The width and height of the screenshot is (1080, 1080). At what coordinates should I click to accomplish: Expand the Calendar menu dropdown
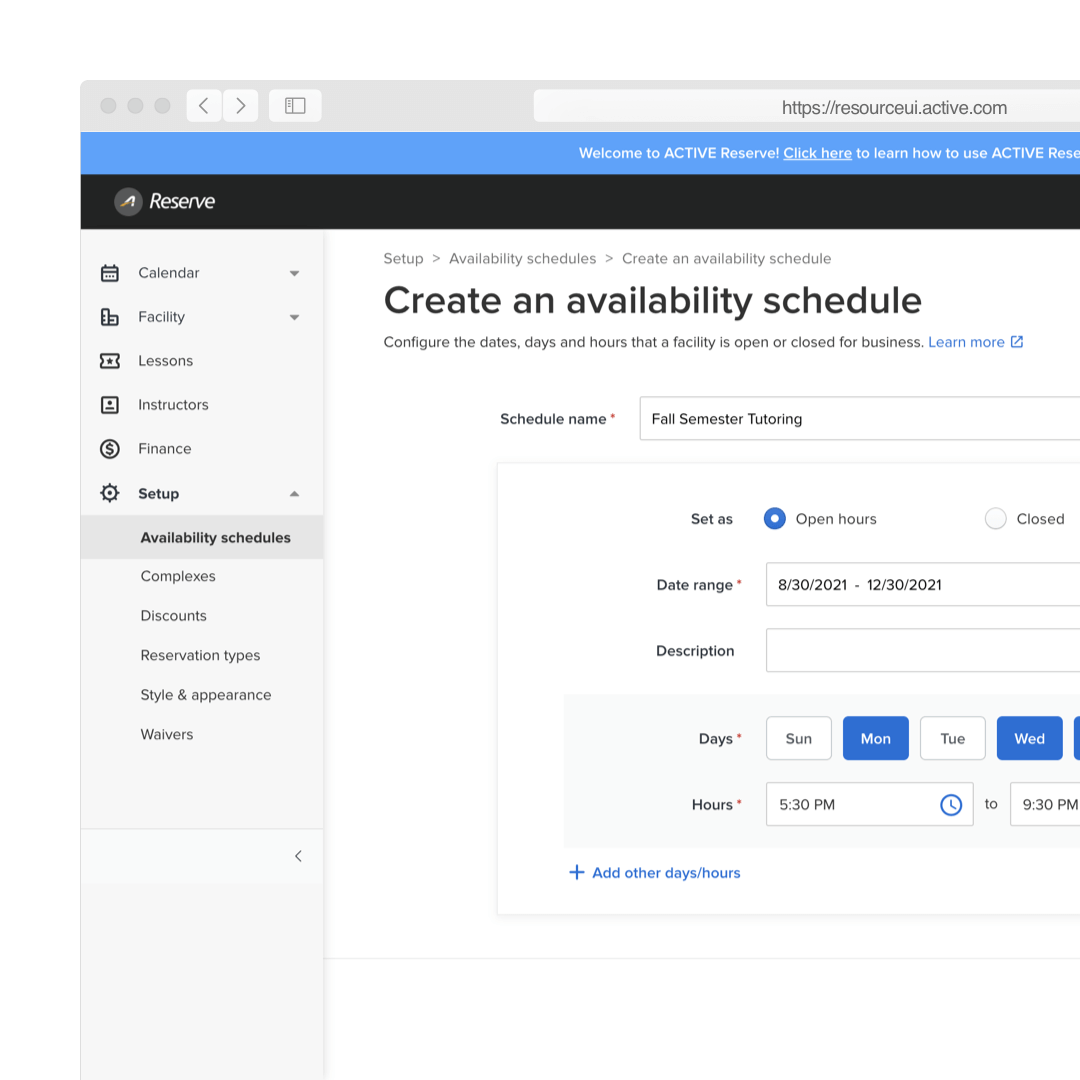click(x=294, y=272)
